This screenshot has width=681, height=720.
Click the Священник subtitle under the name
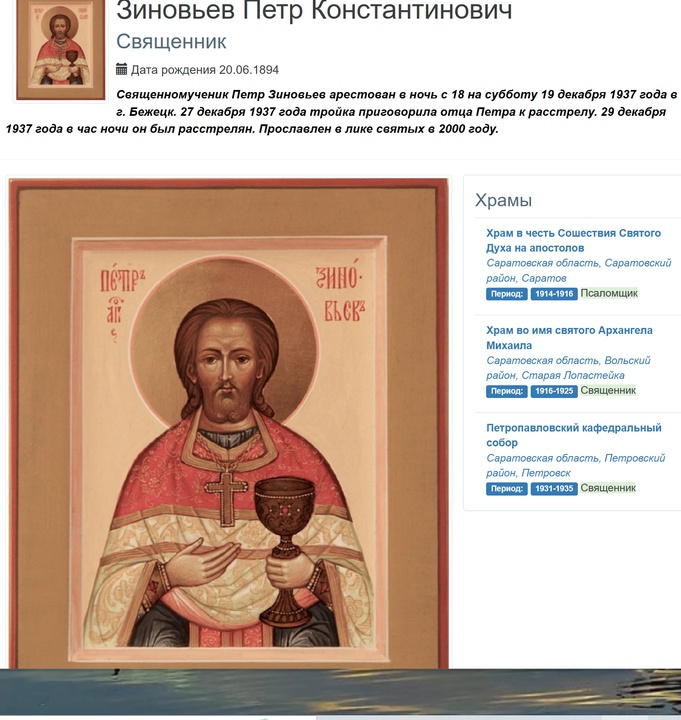point(171,41)
